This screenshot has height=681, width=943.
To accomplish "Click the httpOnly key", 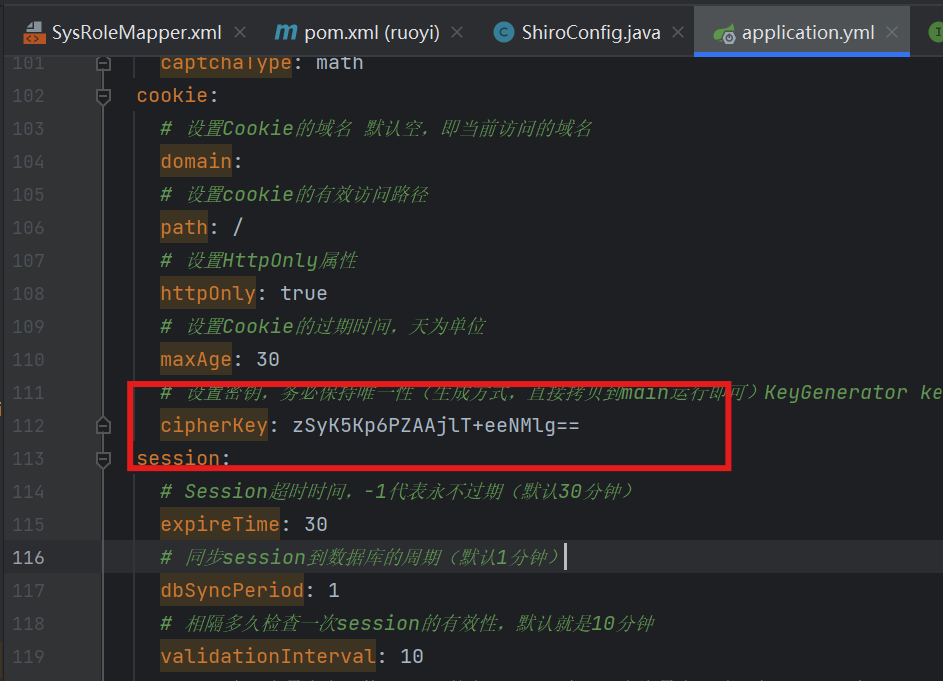I will (x=208, y=294).
